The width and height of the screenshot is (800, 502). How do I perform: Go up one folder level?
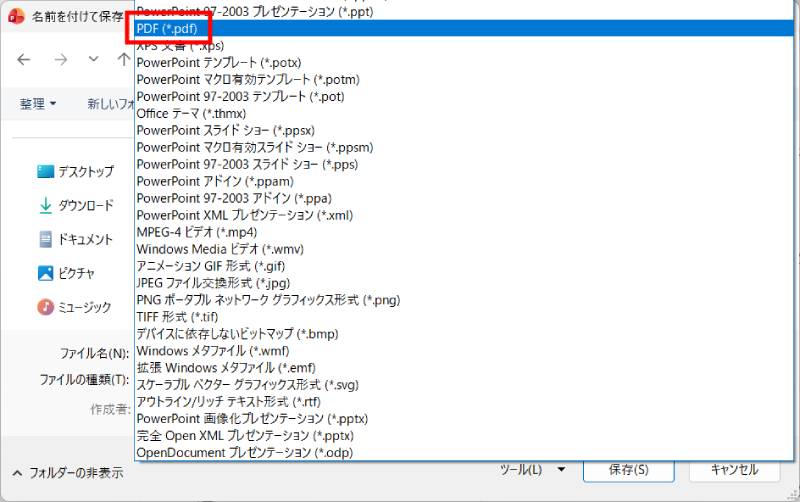(123, 60)
